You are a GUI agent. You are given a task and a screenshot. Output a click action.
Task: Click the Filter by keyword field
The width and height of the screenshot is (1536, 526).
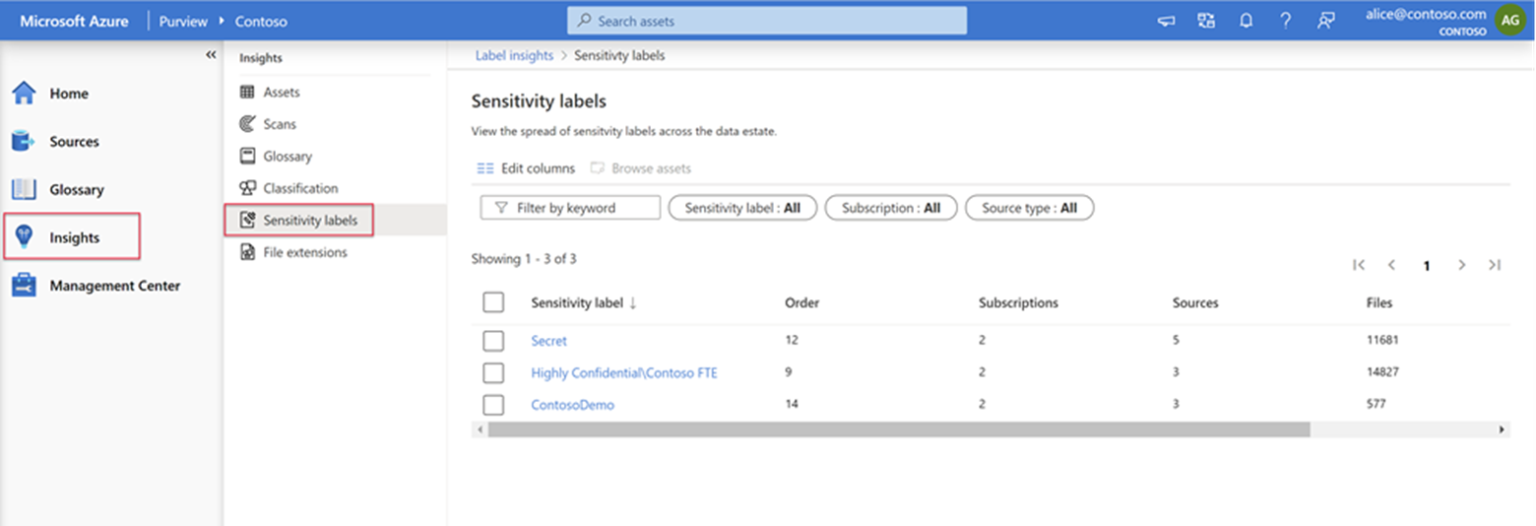(571, 208)
